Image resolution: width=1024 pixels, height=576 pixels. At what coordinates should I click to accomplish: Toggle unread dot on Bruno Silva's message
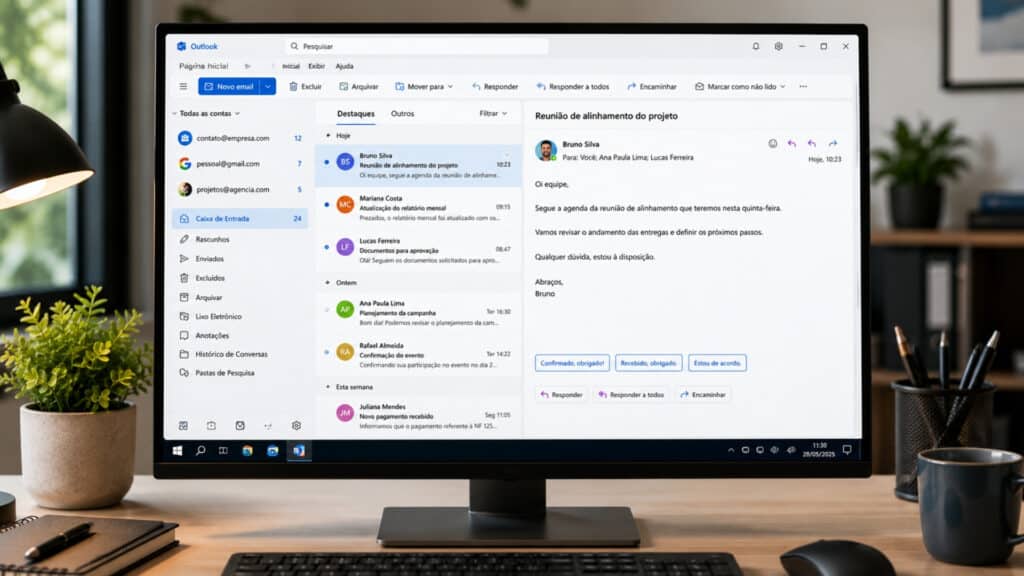click(327, 162)
